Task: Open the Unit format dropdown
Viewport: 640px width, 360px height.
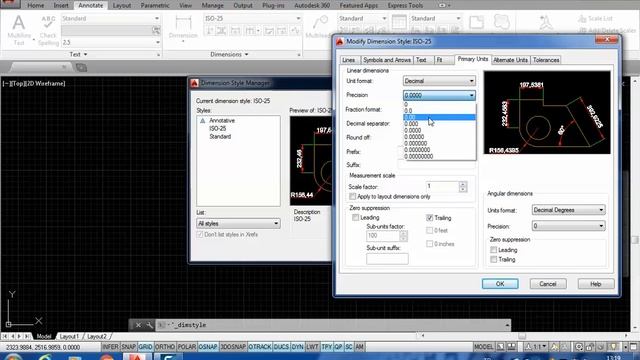Action: [439, 81]
